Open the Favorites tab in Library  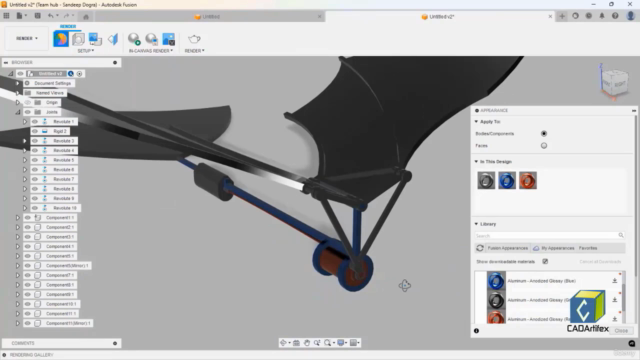(x=588, y=248)
